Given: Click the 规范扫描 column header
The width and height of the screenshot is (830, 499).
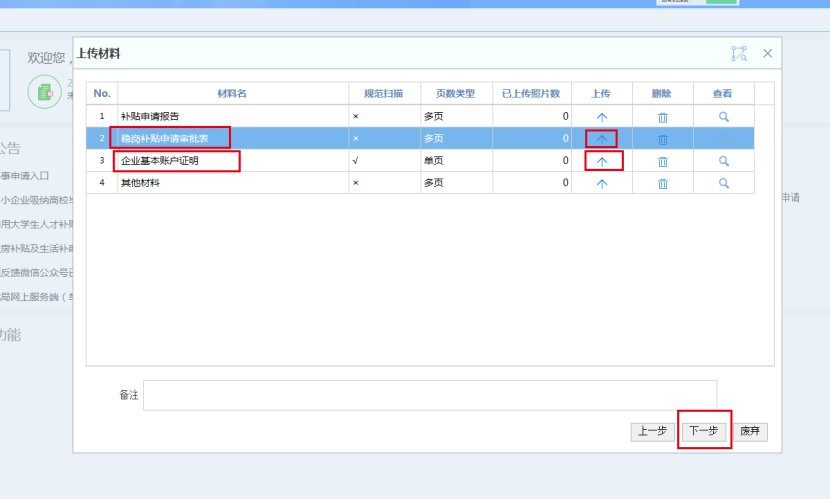Looking at the screenshot, I should click(384, 94).
